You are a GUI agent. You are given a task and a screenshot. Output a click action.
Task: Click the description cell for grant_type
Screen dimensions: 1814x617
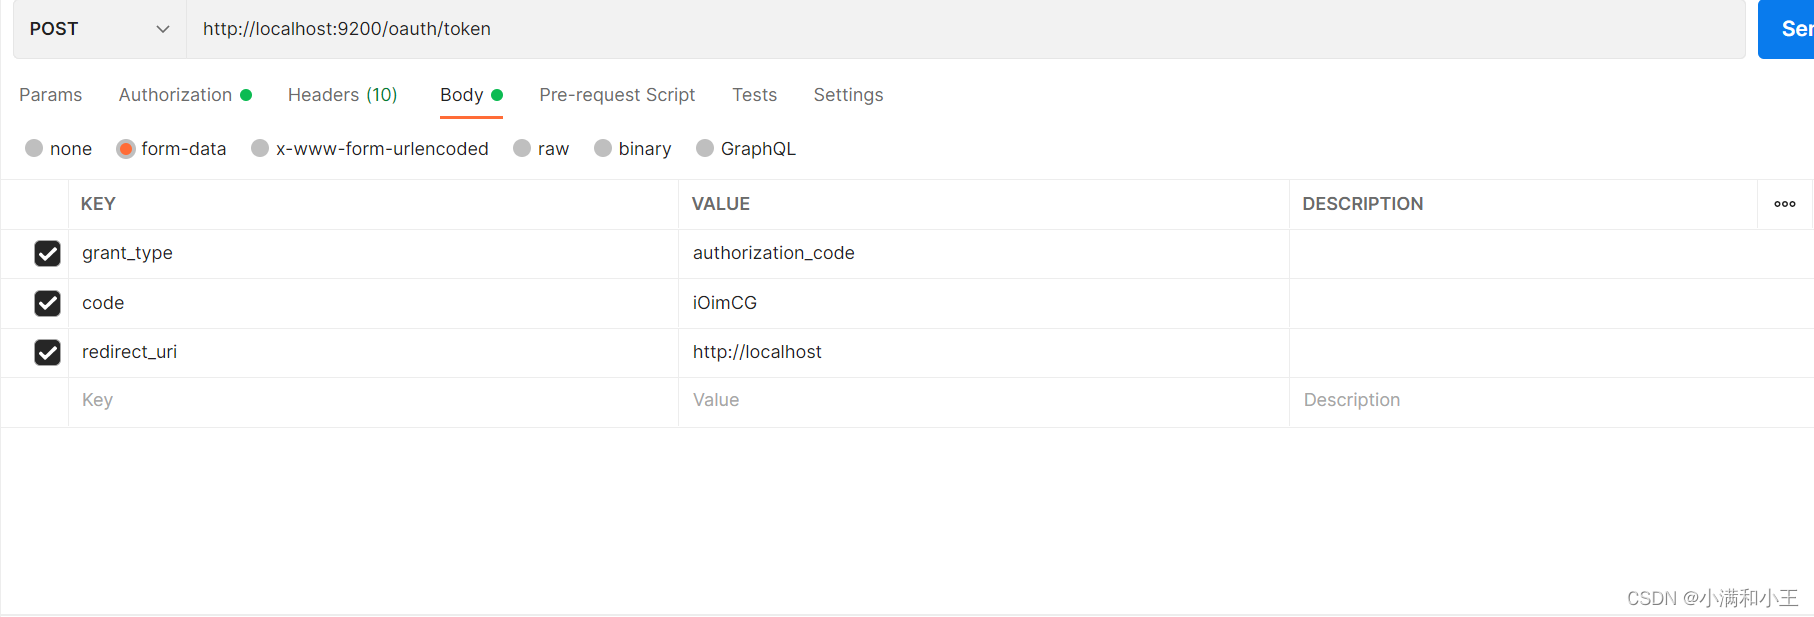[x=1551, y=254]
